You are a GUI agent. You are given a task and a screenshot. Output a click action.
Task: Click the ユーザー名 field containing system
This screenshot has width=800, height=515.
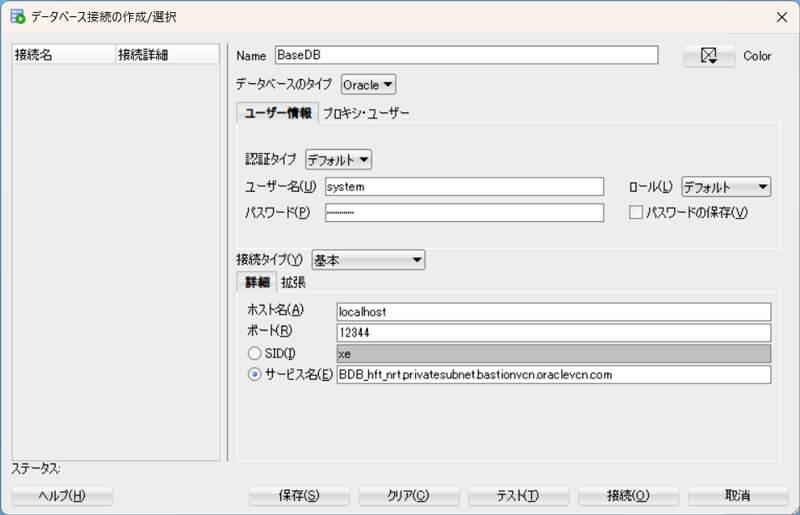[464, 187]
